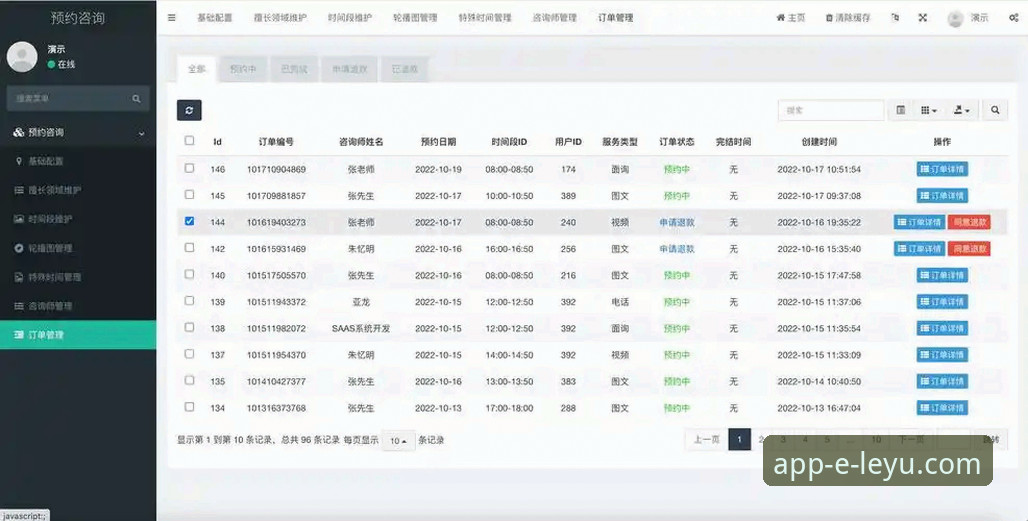Click order number 101511943372
1028x521 pixels.
276,302
